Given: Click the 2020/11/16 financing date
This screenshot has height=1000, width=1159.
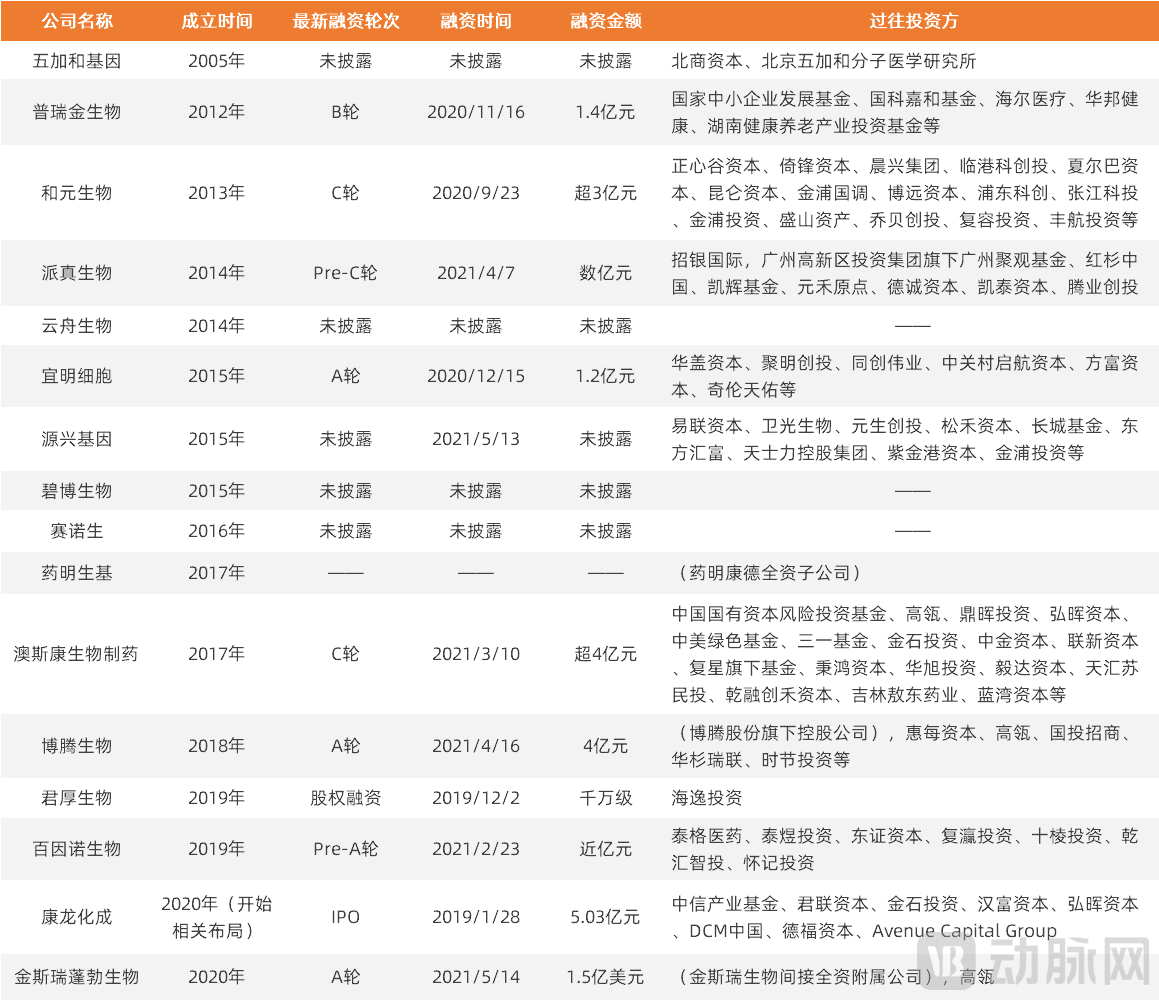Looking at the screenshot, I should 476,112.
